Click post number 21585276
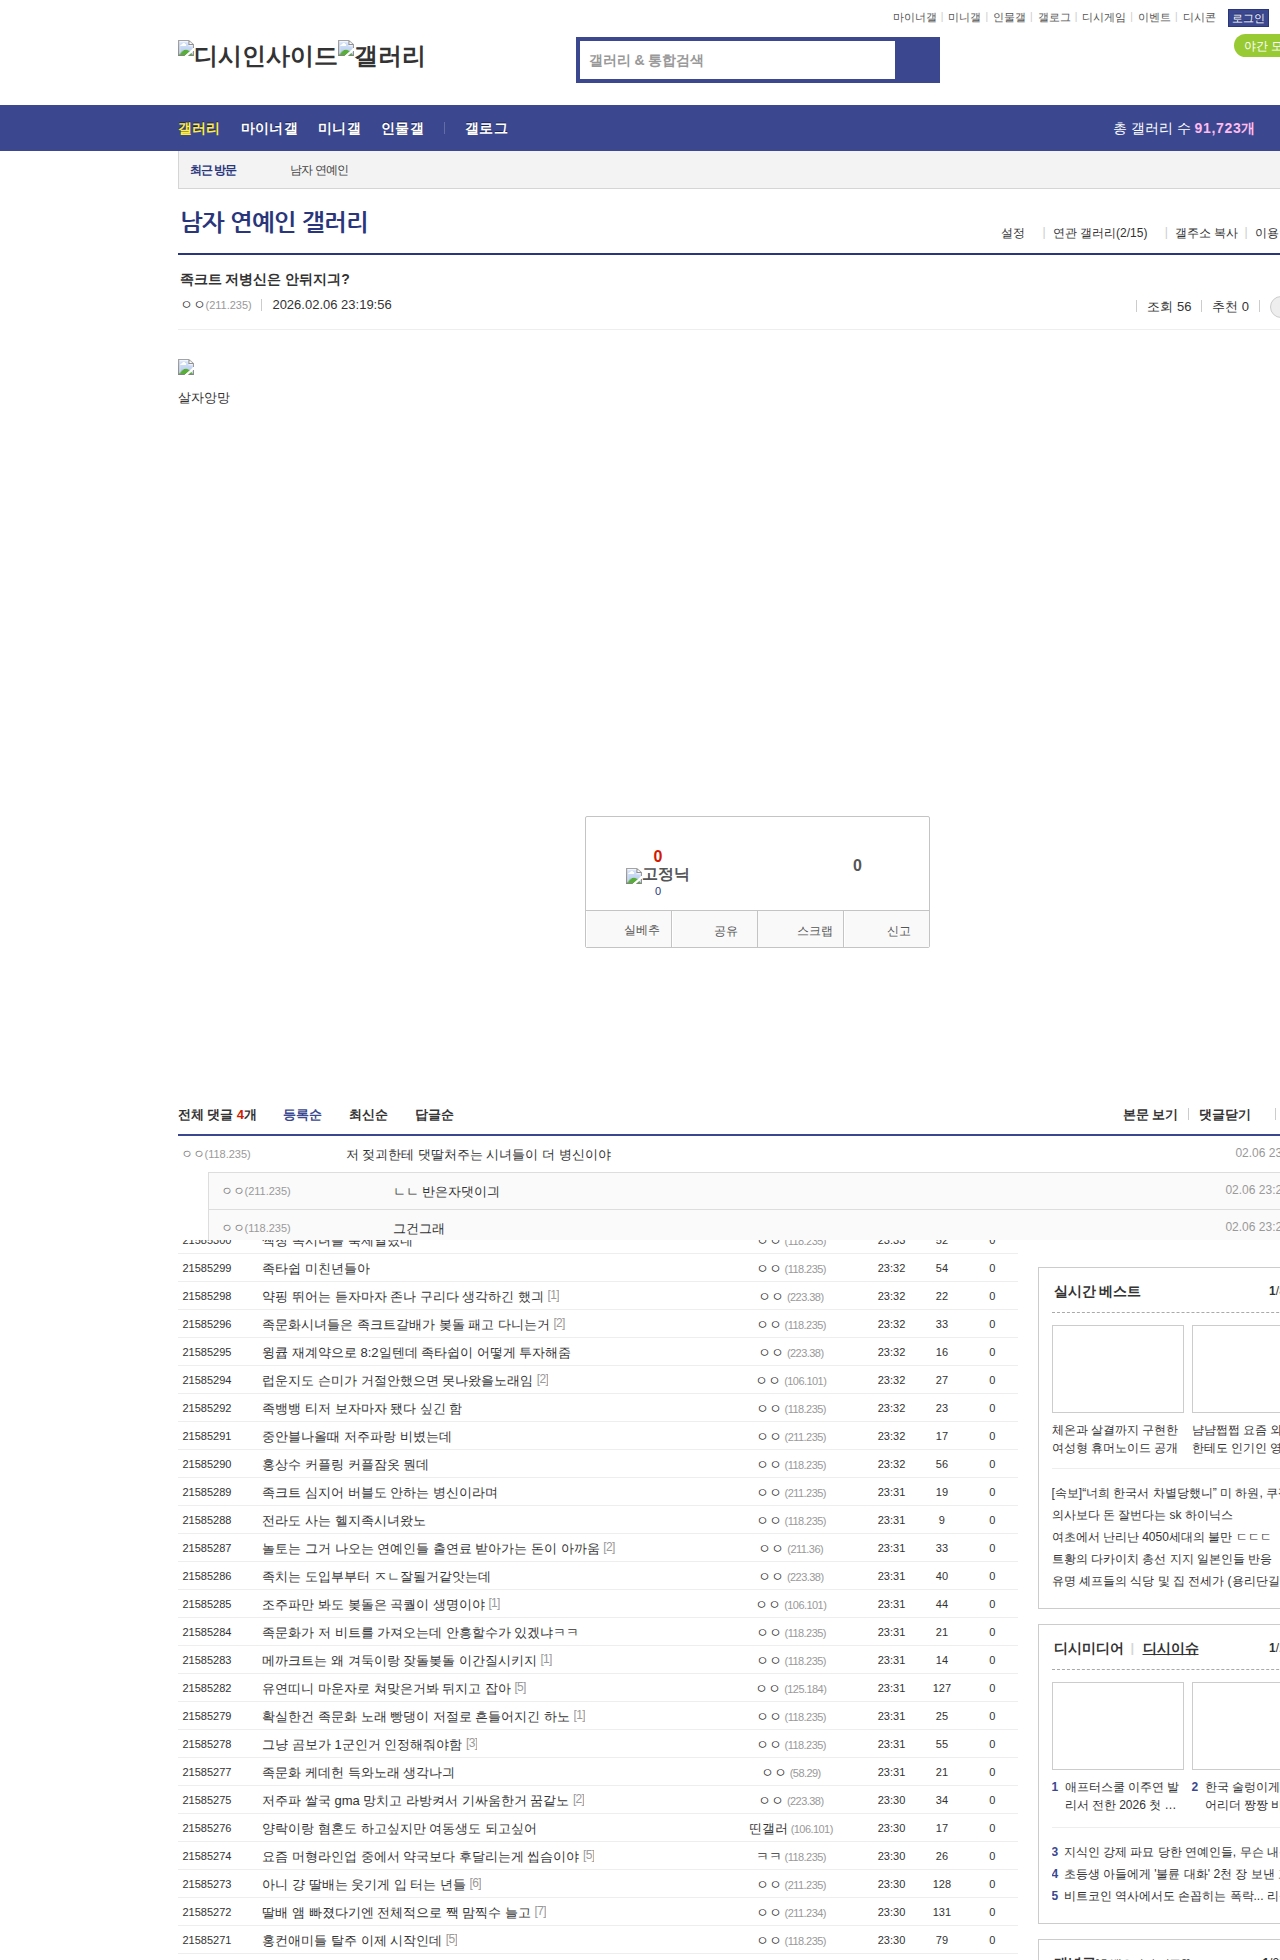 point(207,1828)
